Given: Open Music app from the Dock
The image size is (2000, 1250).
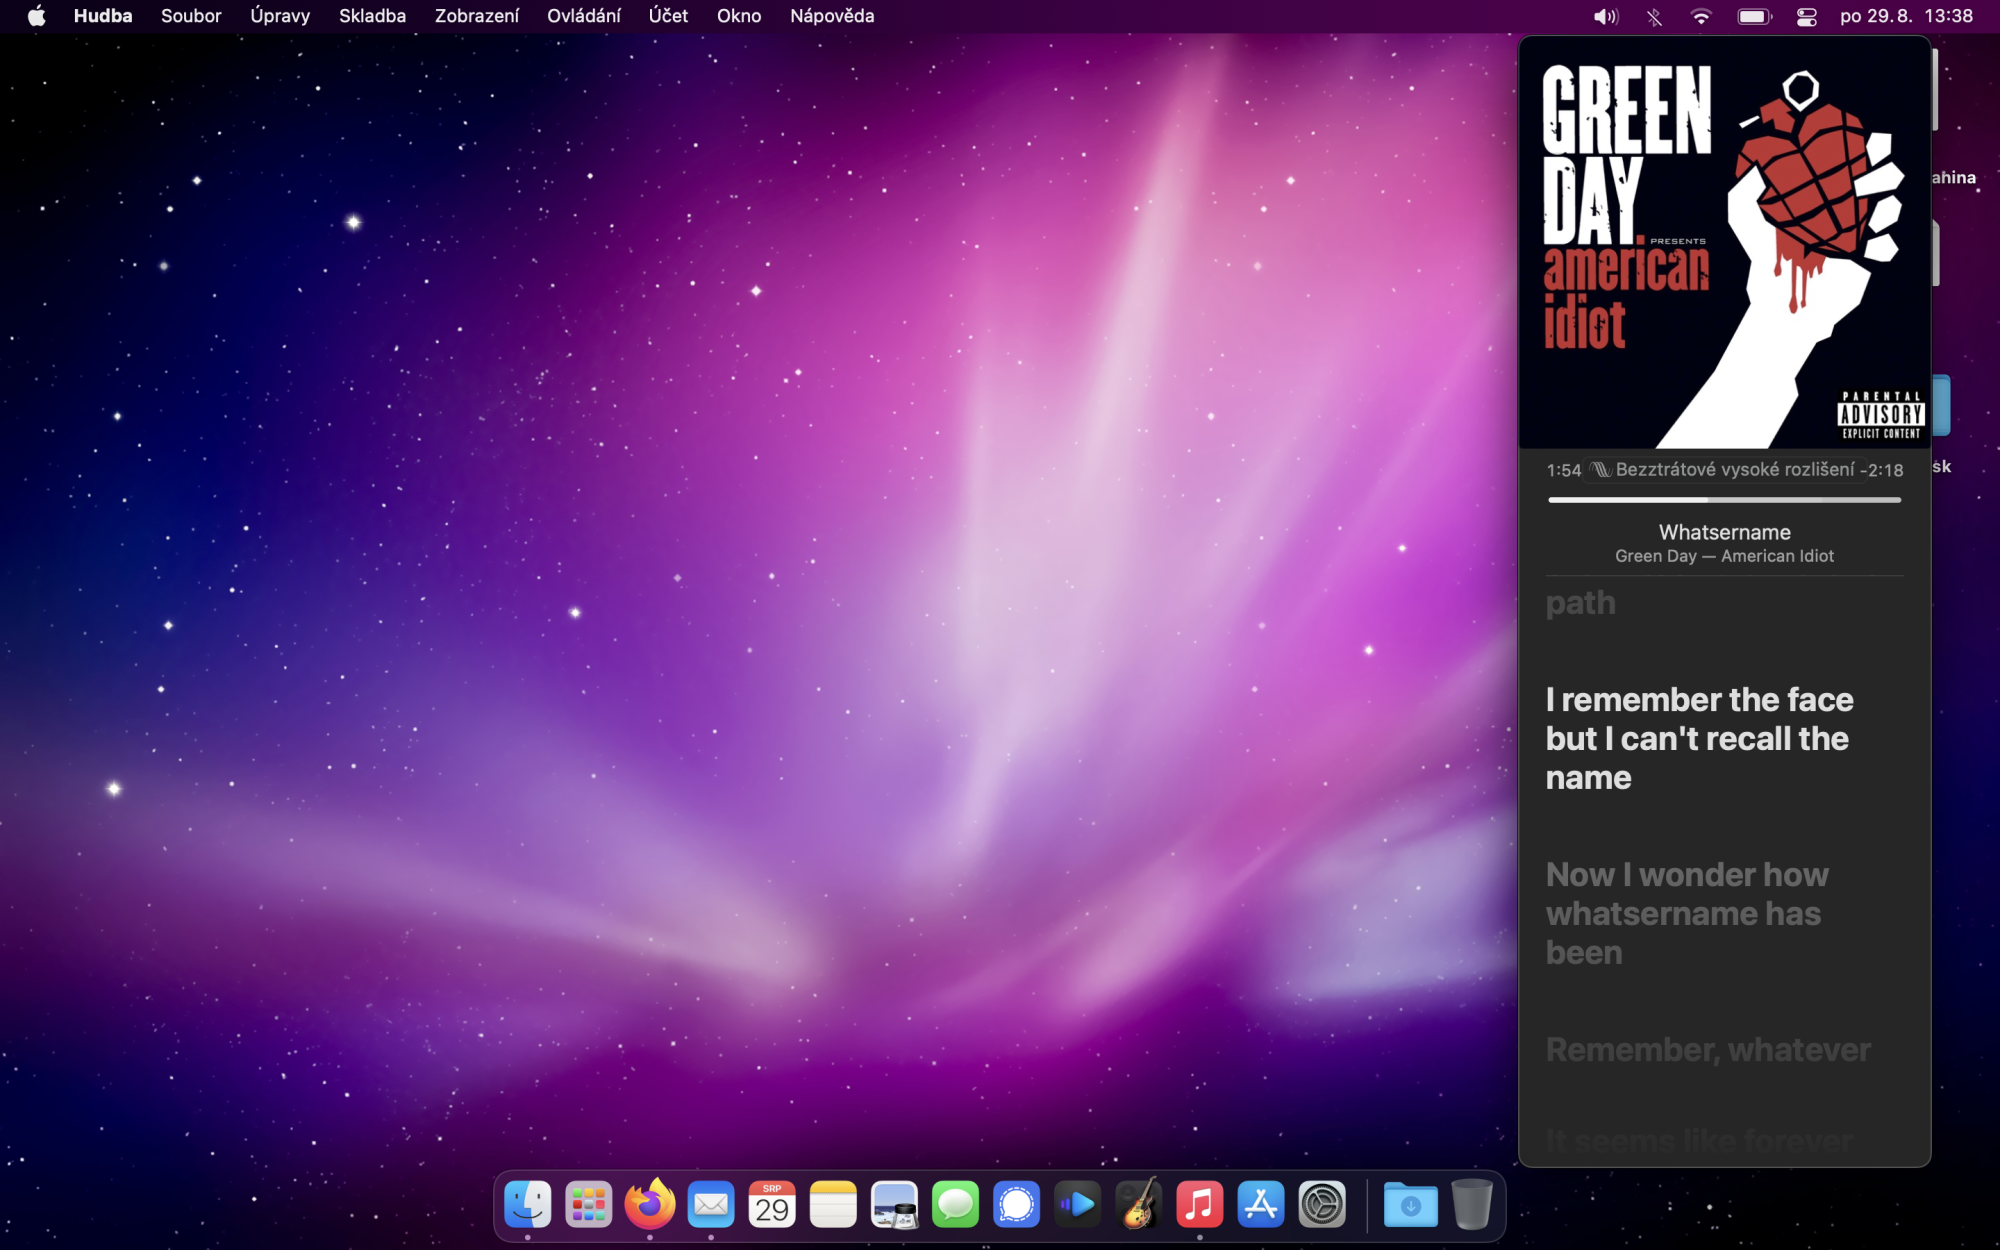Looking at the screenshot, I should 1200,1204.
